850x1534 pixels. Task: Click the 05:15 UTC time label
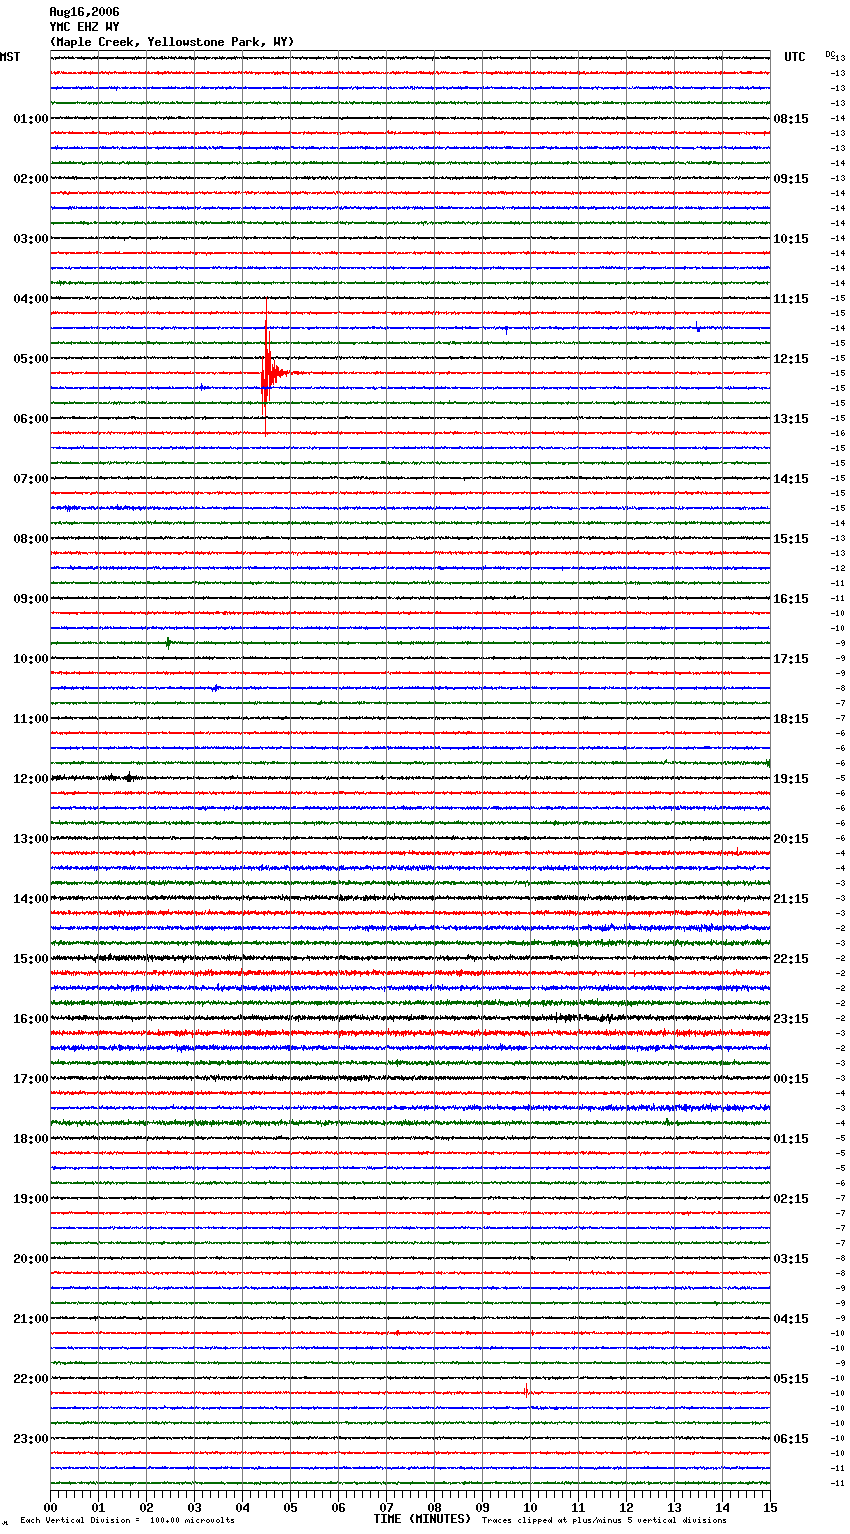[x=791, y=1379]
